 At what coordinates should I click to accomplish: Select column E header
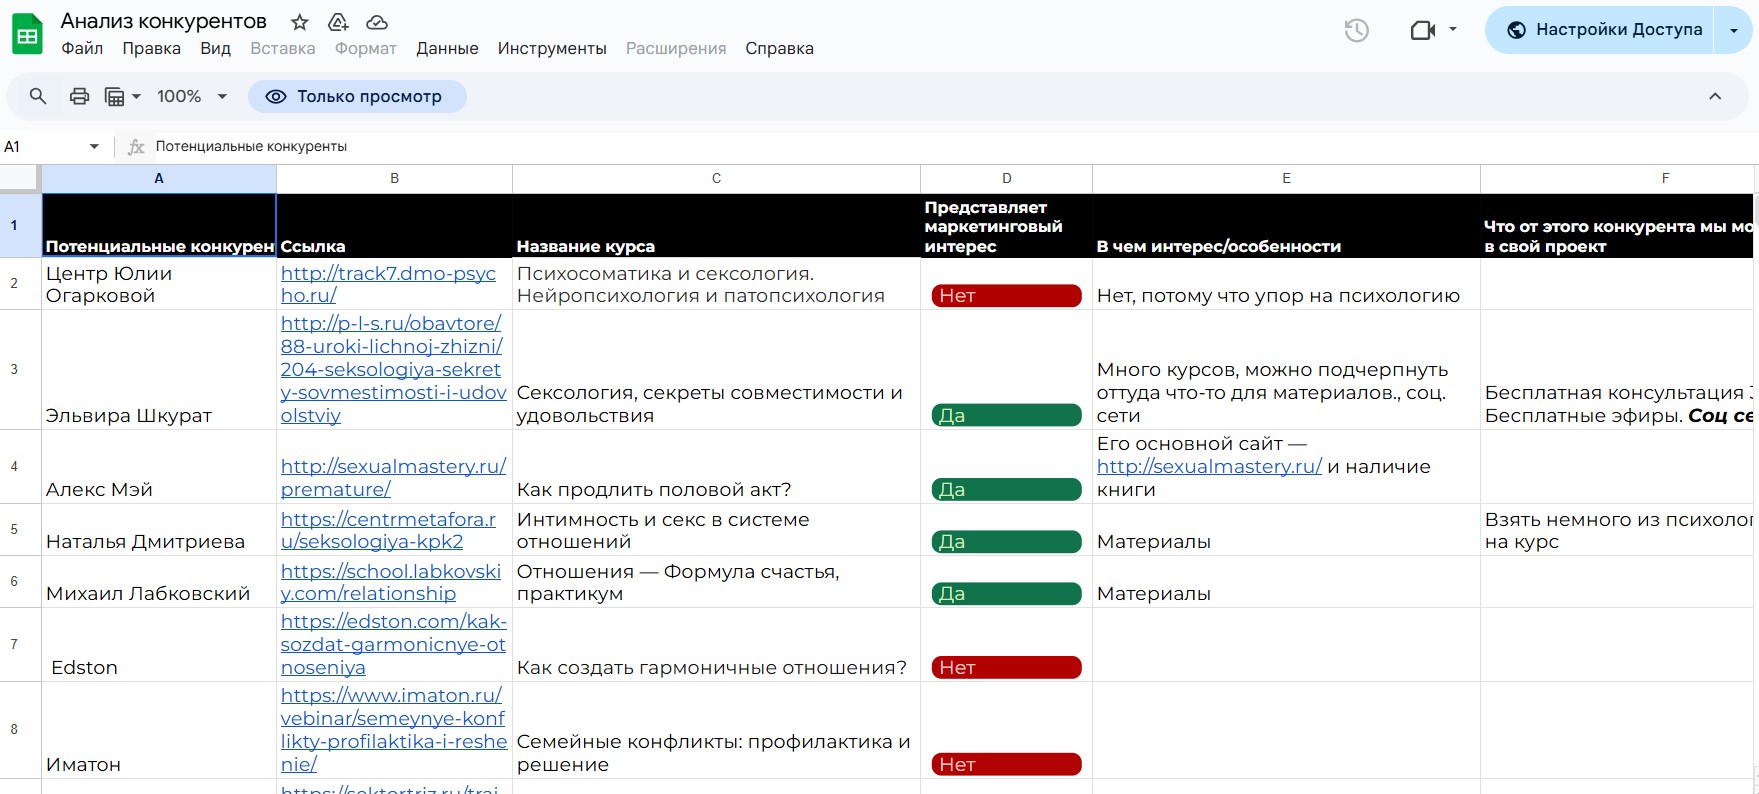click(x=1286, y=178)
